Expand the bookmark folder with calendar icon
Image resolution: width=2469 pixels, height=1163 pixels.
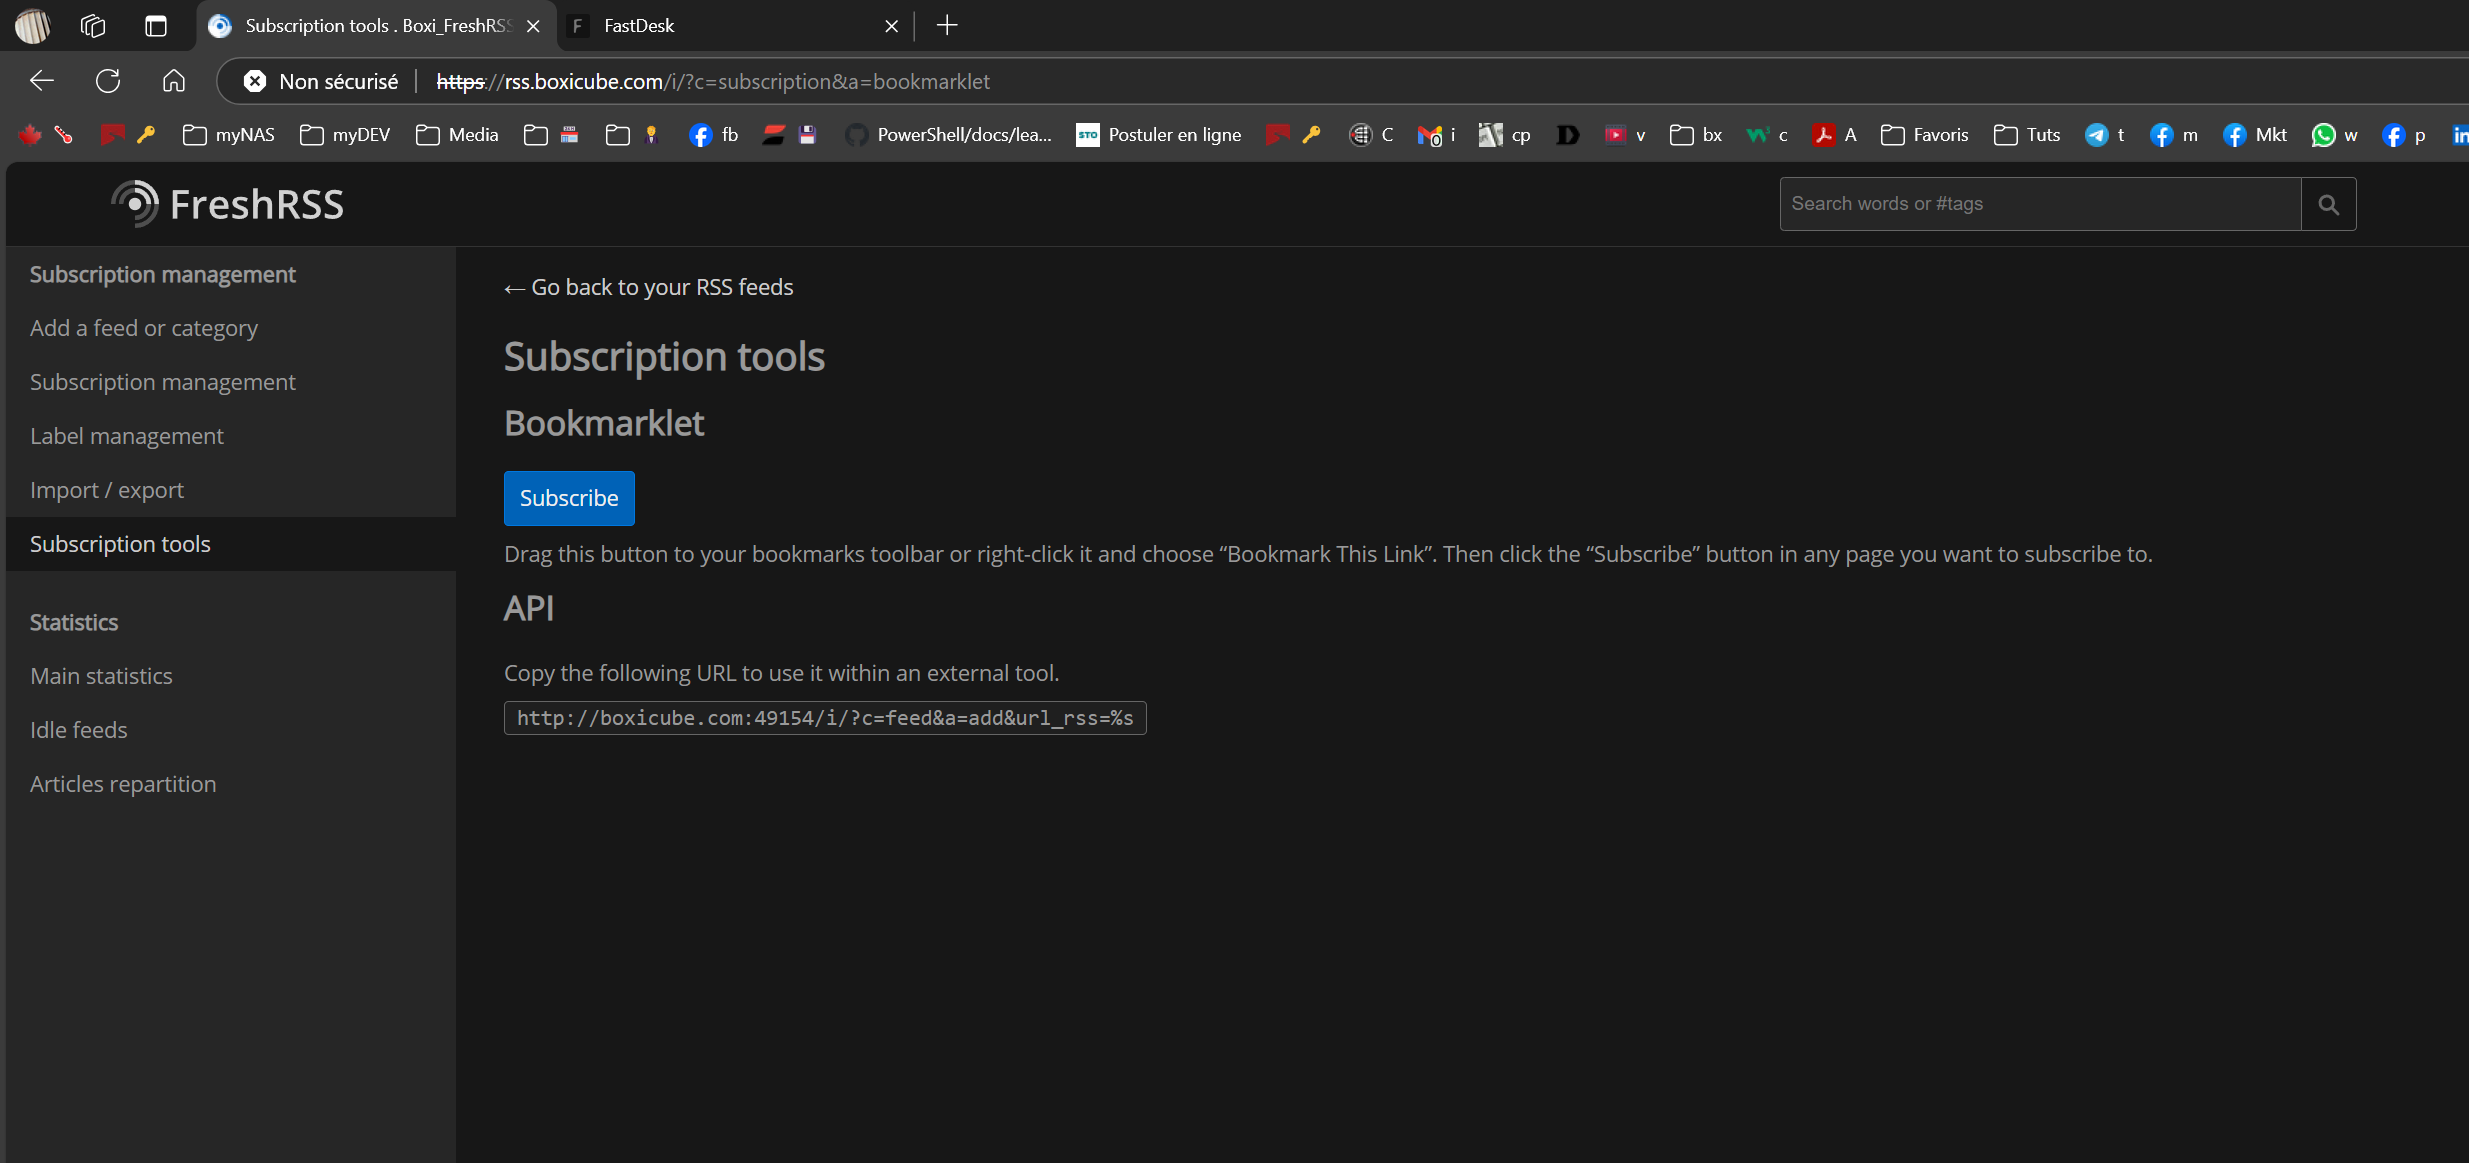[x=551, y=135]
